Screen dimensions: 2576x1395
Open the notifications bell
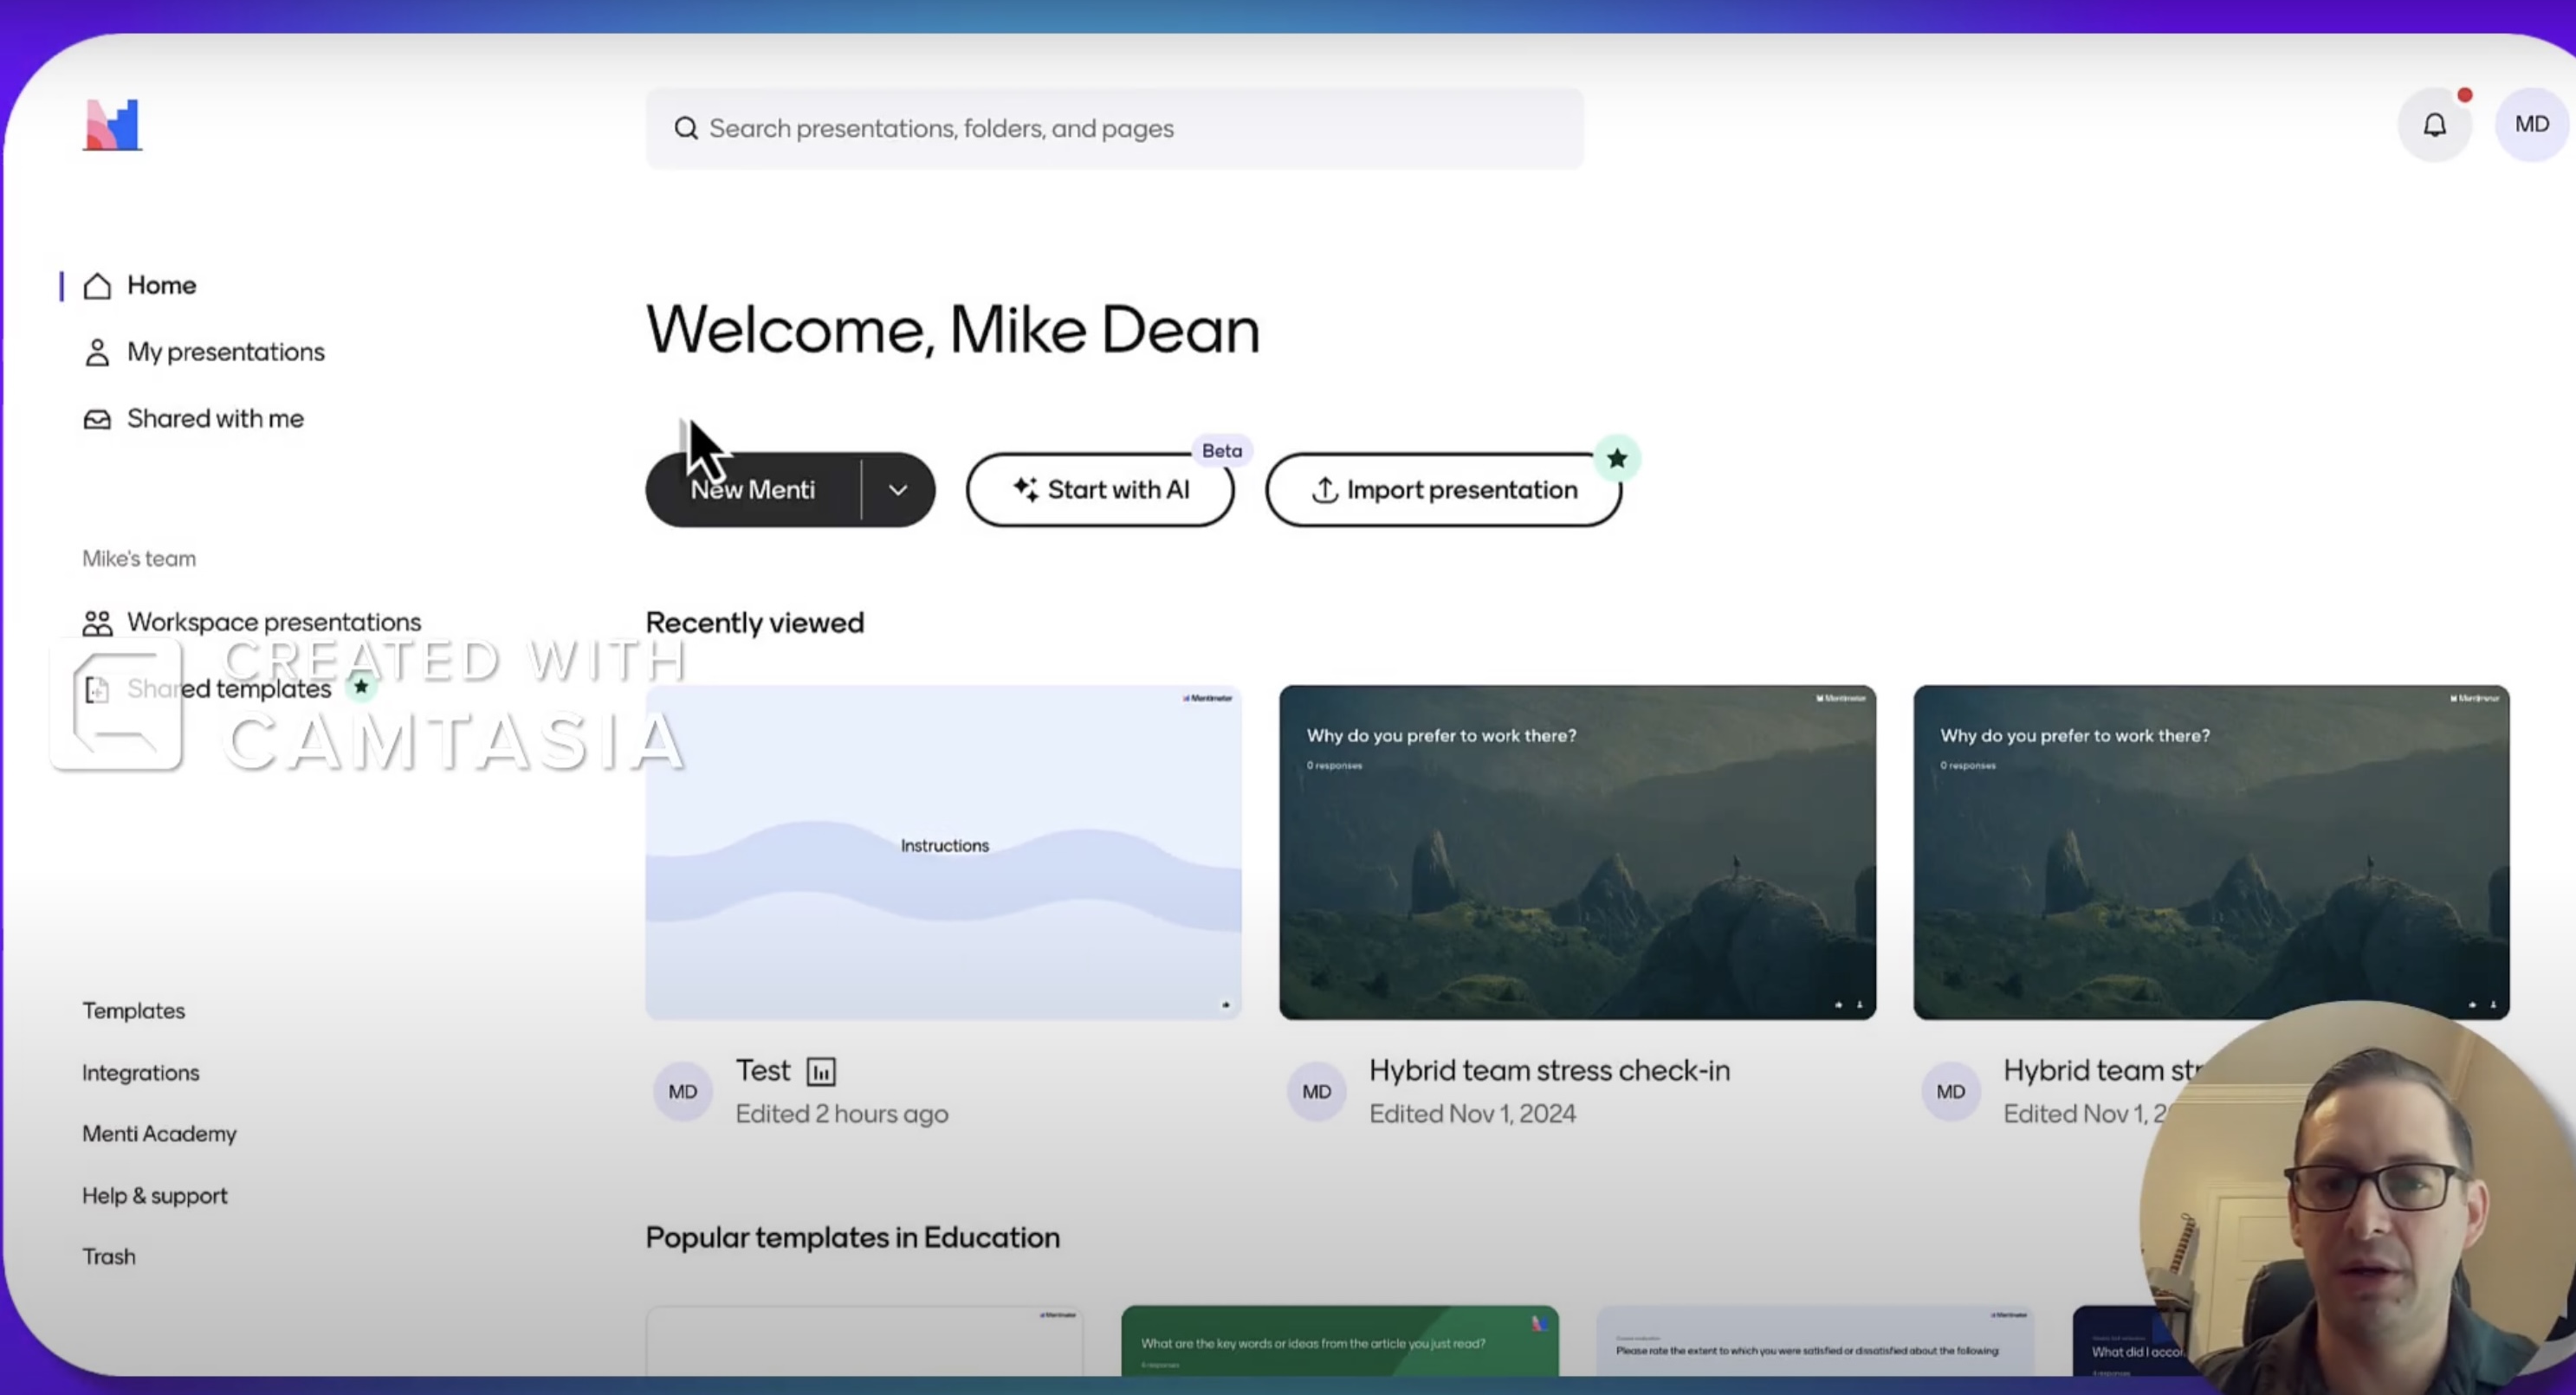pyautogui.click(x=2434, y=125)
